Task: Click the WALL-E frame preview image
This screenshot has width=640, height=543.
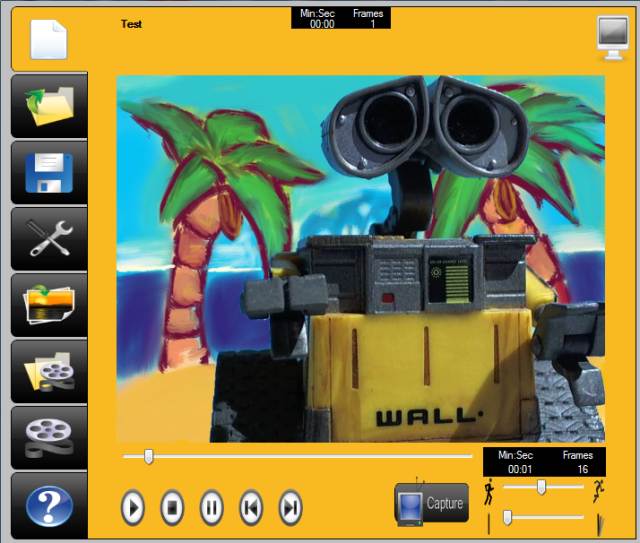Action: tap(361, 259)
